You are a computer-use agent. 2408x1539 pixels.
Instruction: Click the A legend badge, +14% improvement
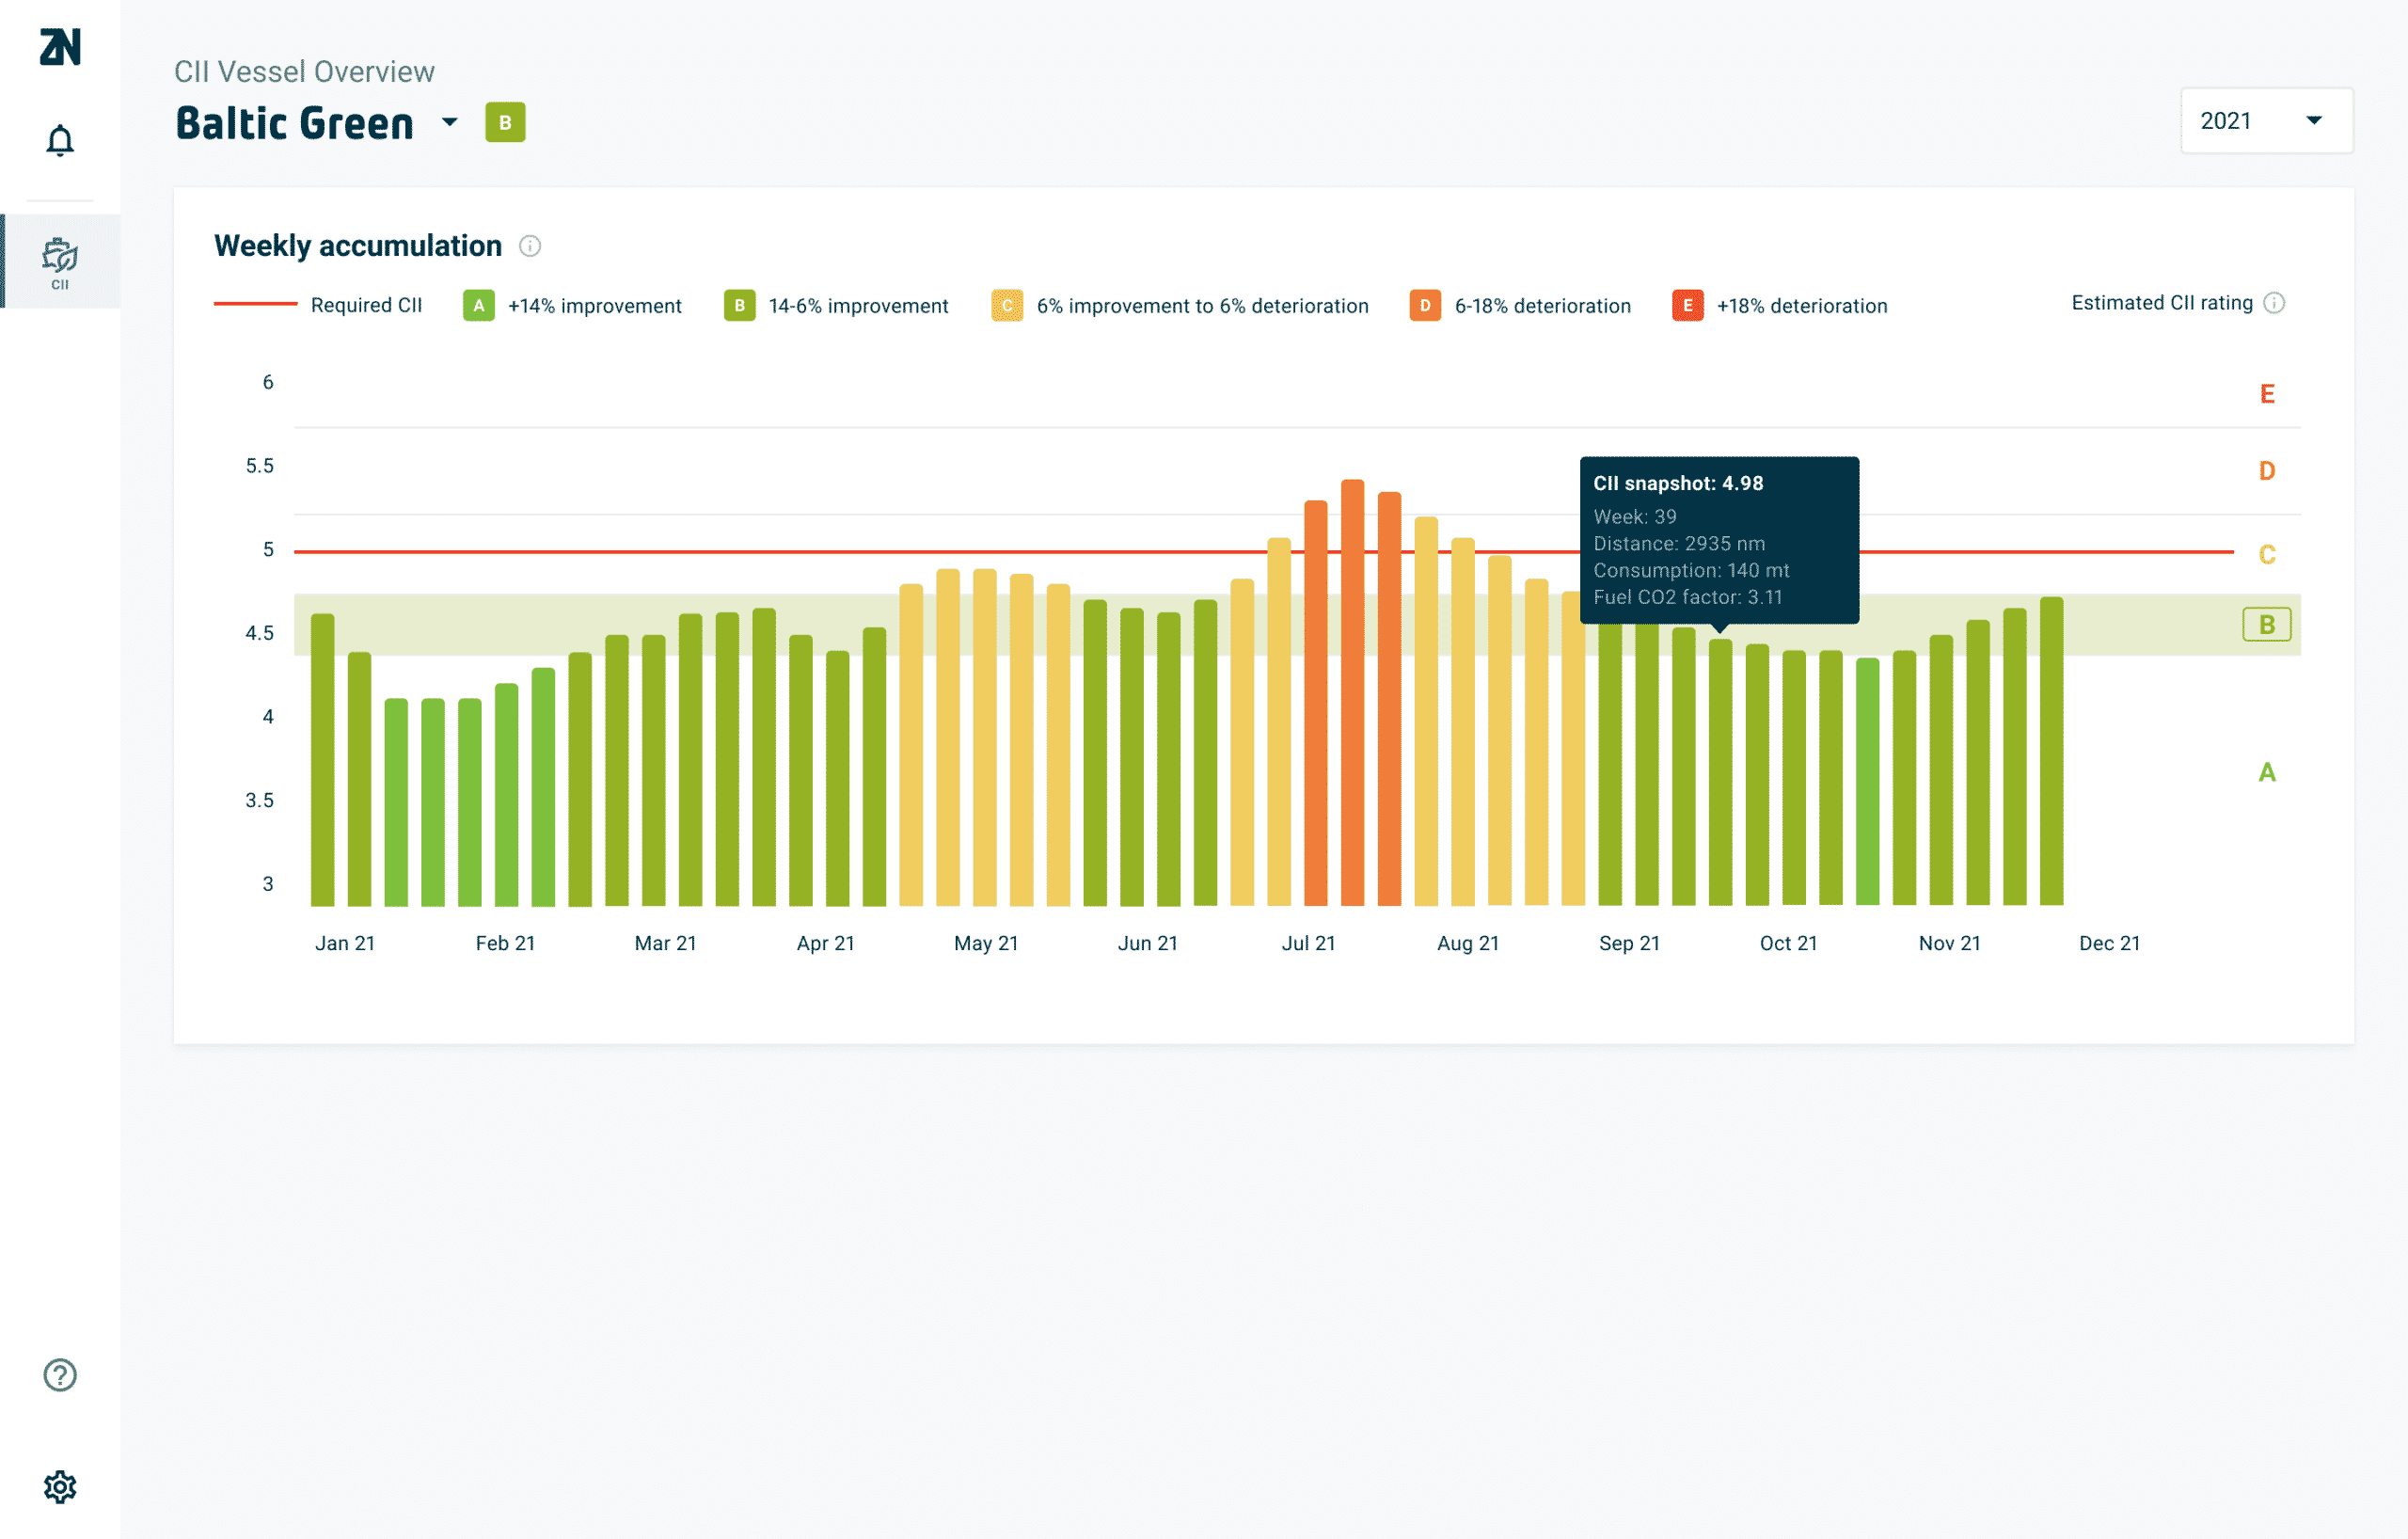(479, 305)
